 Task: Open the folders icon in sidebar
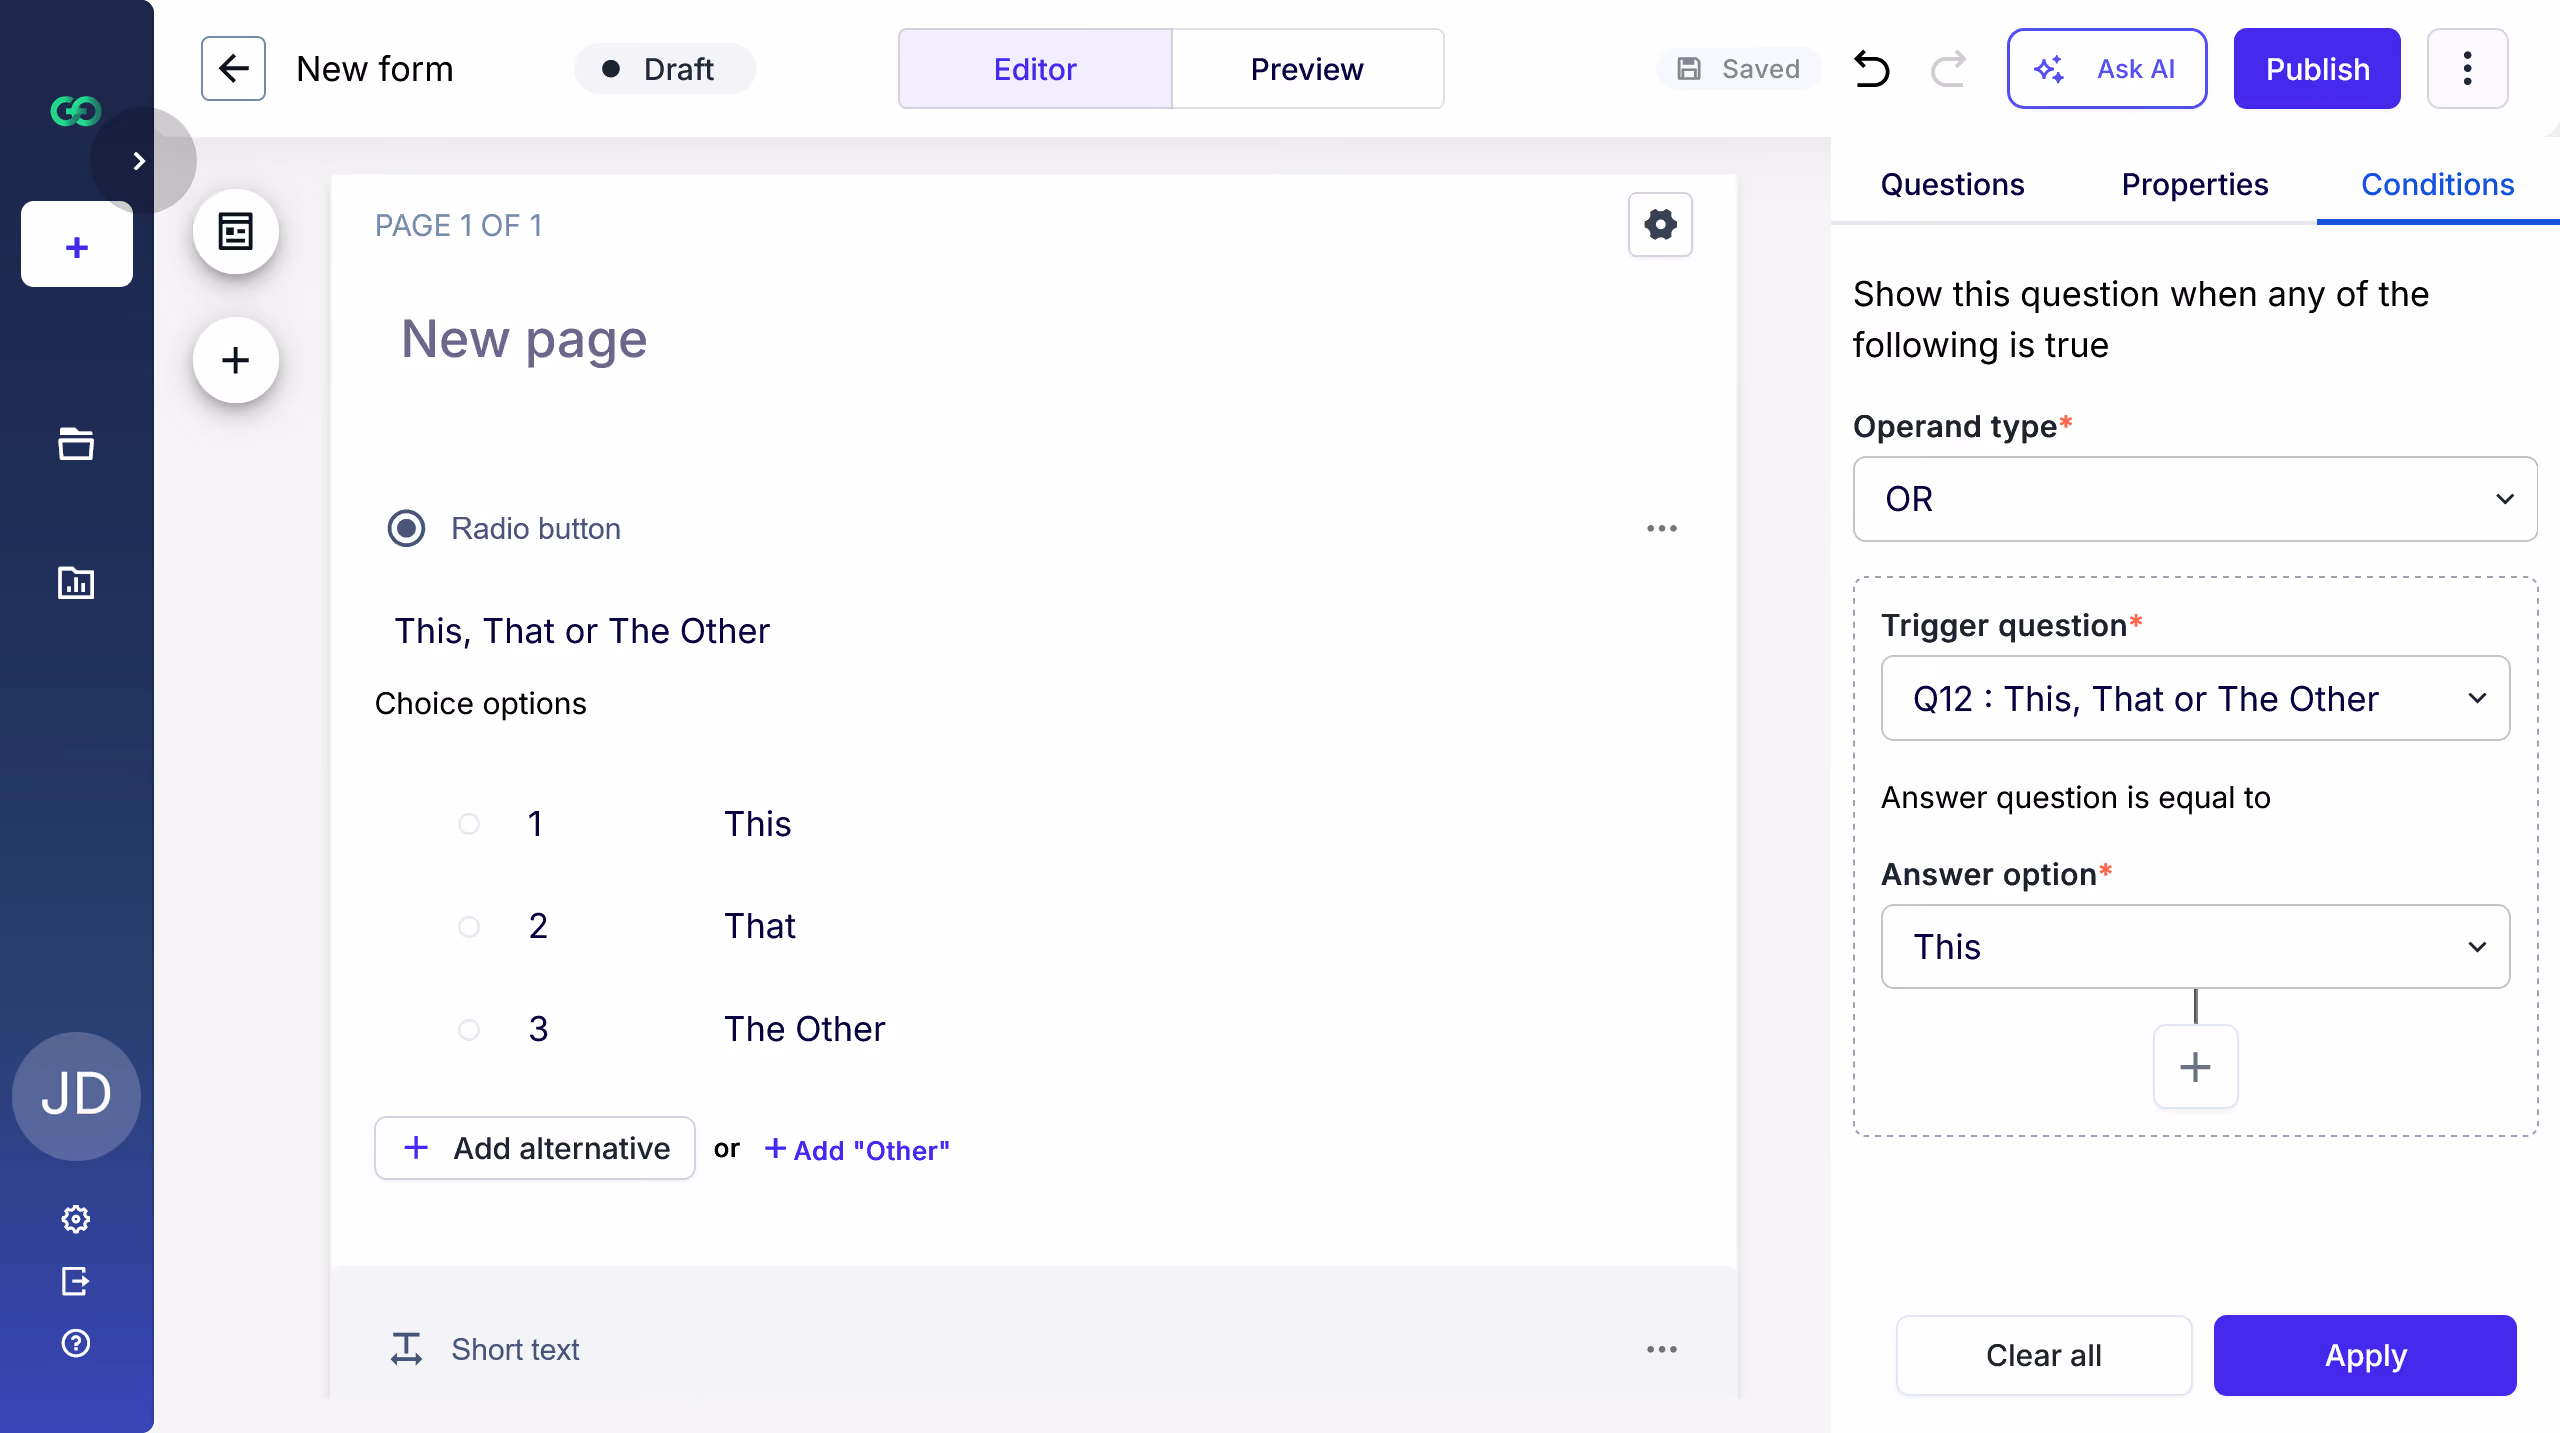(x=76, y=444)
